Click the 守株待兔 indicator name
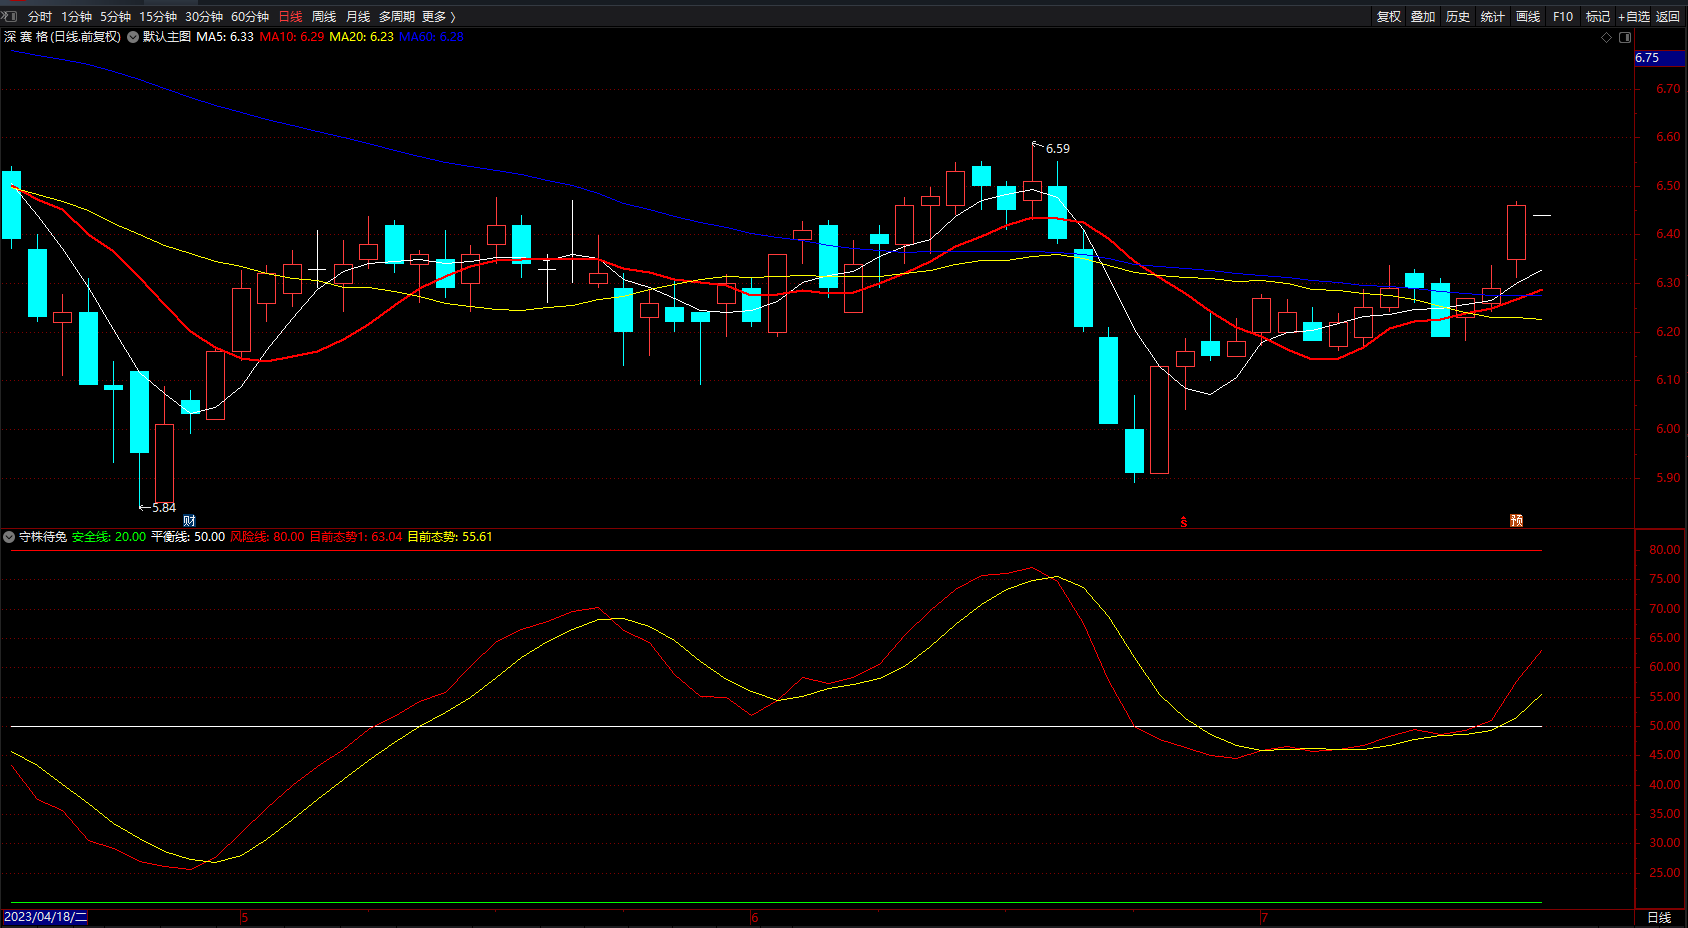The height and width of the screenshot is (928, 1688). point(43,537)
